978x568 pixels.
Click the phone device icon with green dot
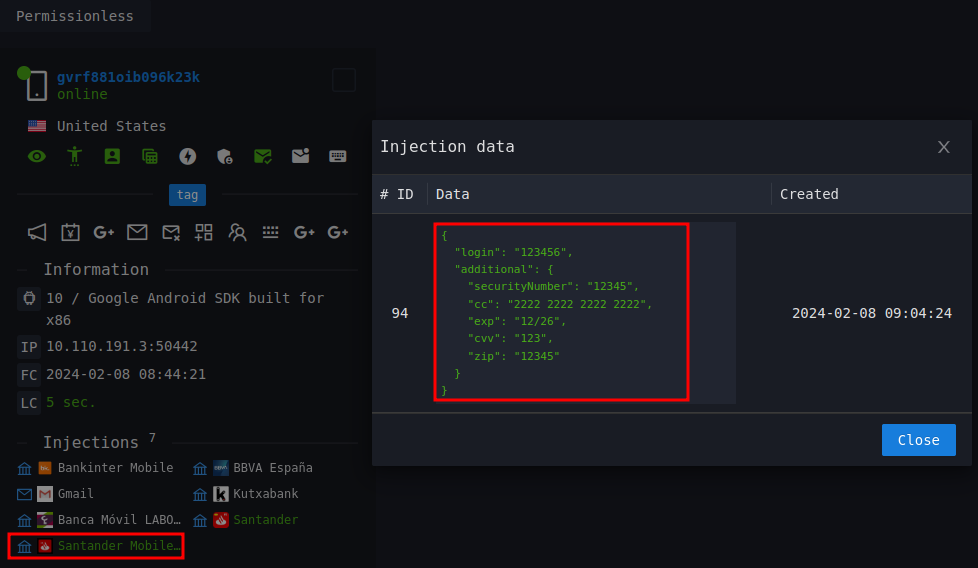tap(36, 84)
